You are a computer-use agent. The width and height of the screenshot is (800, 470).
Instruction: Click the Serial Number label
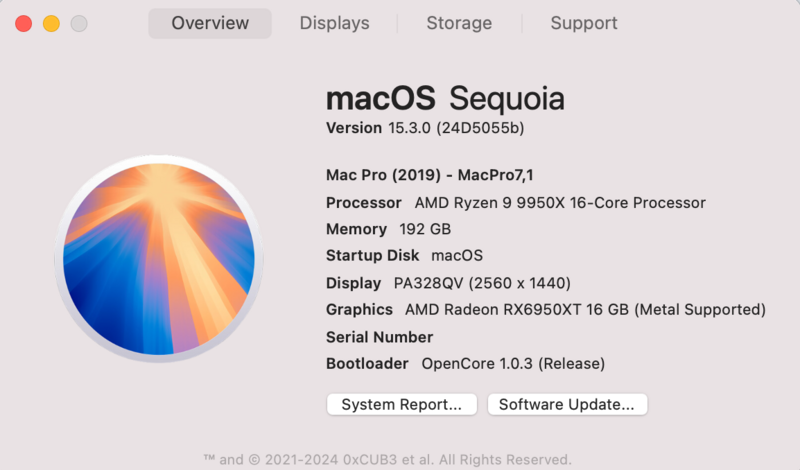tap(380, 337)
